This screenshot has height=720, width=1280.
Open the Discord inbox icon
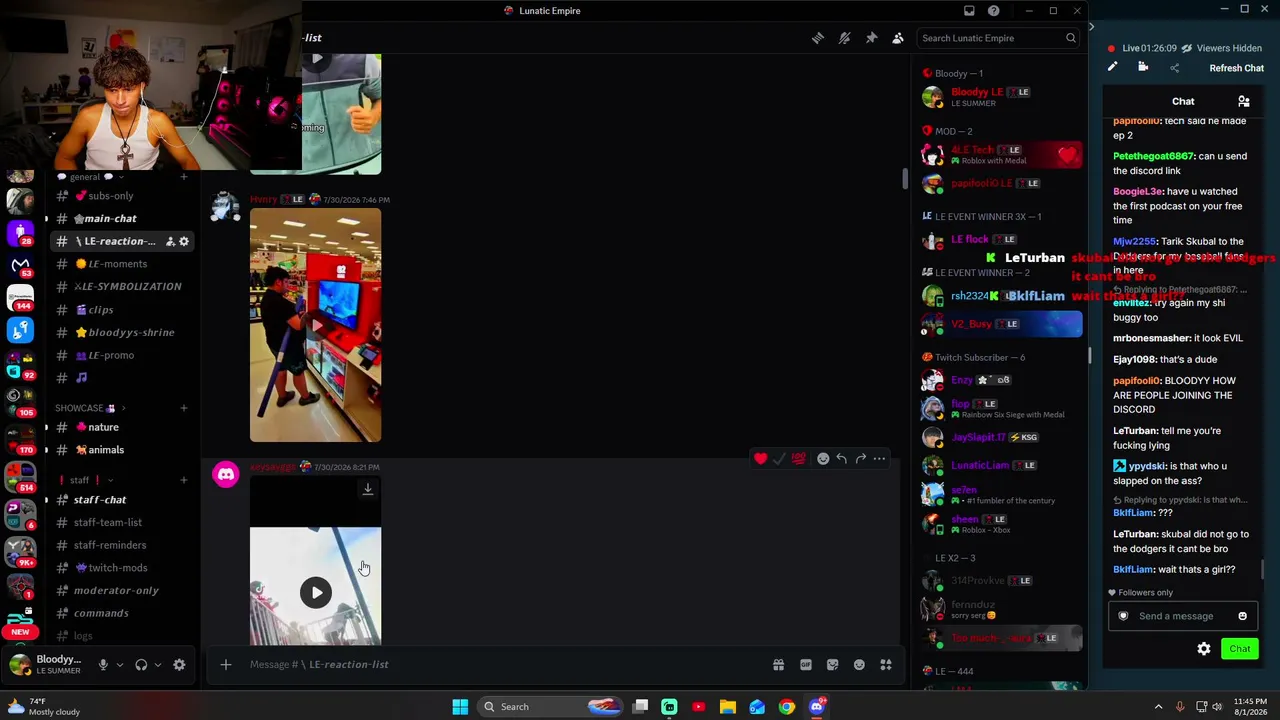coord(969,11)
